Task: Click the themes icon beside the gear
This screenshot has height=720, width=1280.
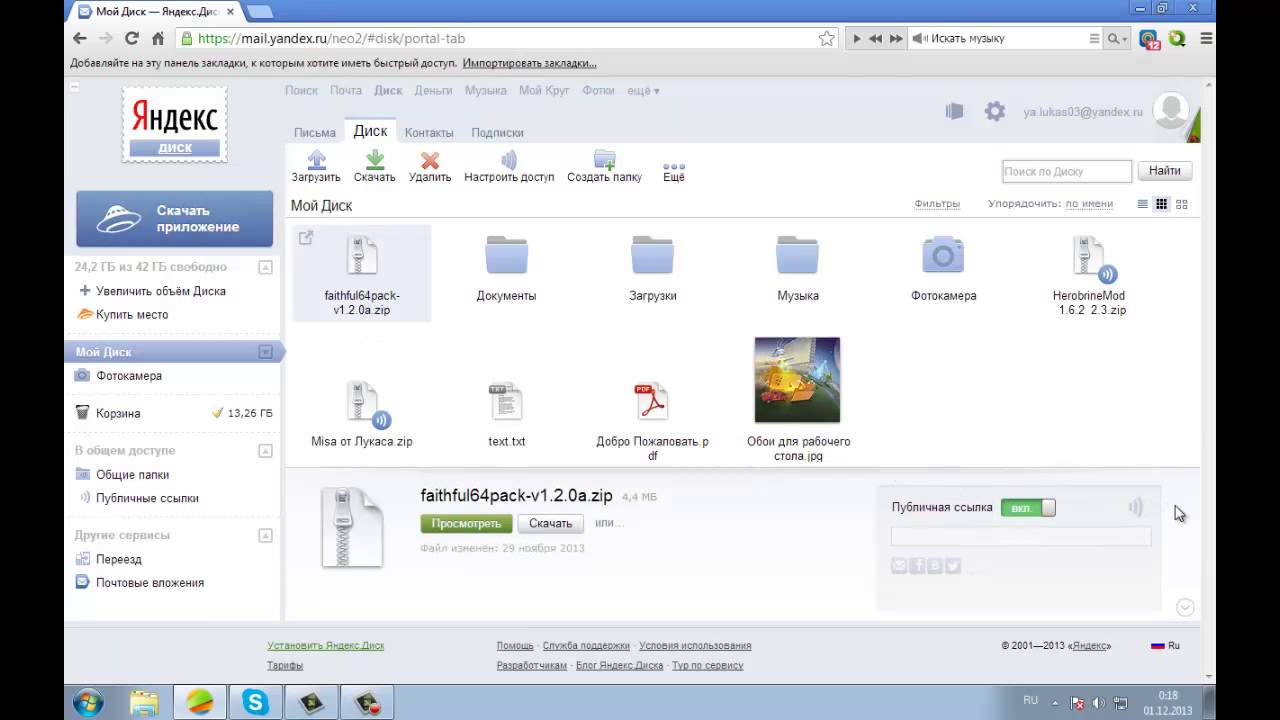Action: point(955,112)
